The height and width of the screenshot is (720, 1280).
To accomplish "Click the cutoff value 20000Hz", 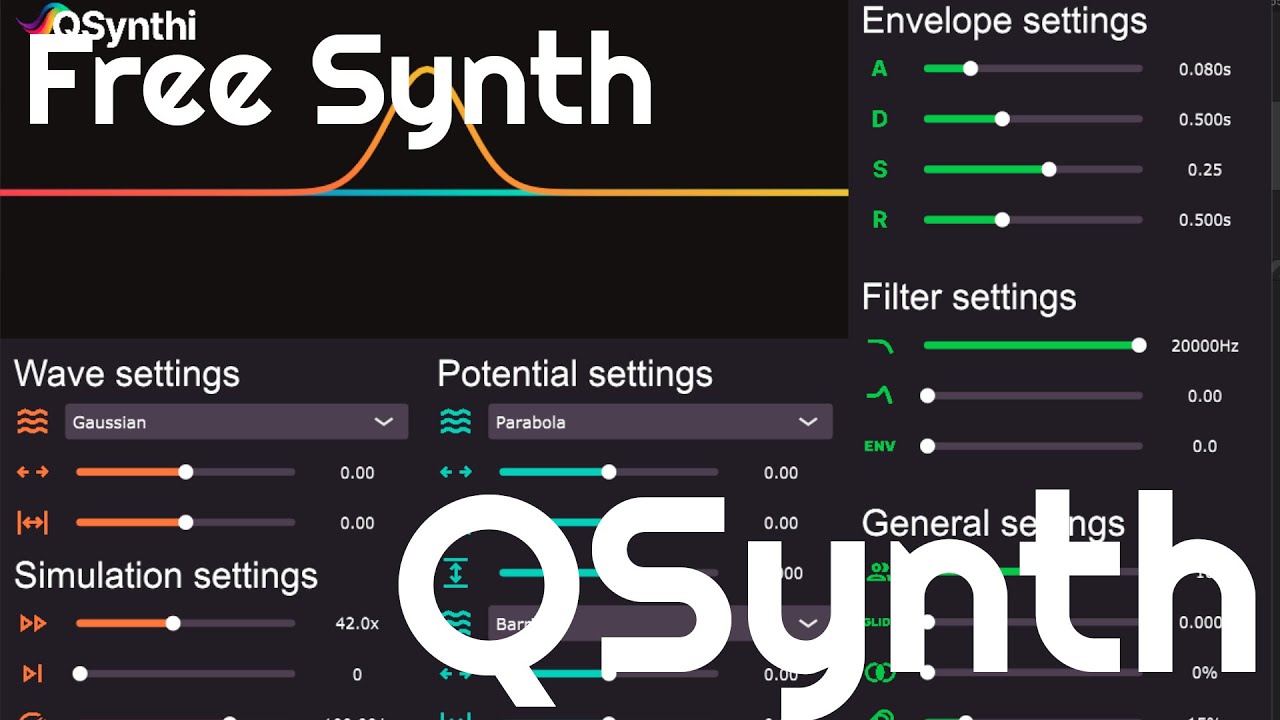I will coord(1205,347).
